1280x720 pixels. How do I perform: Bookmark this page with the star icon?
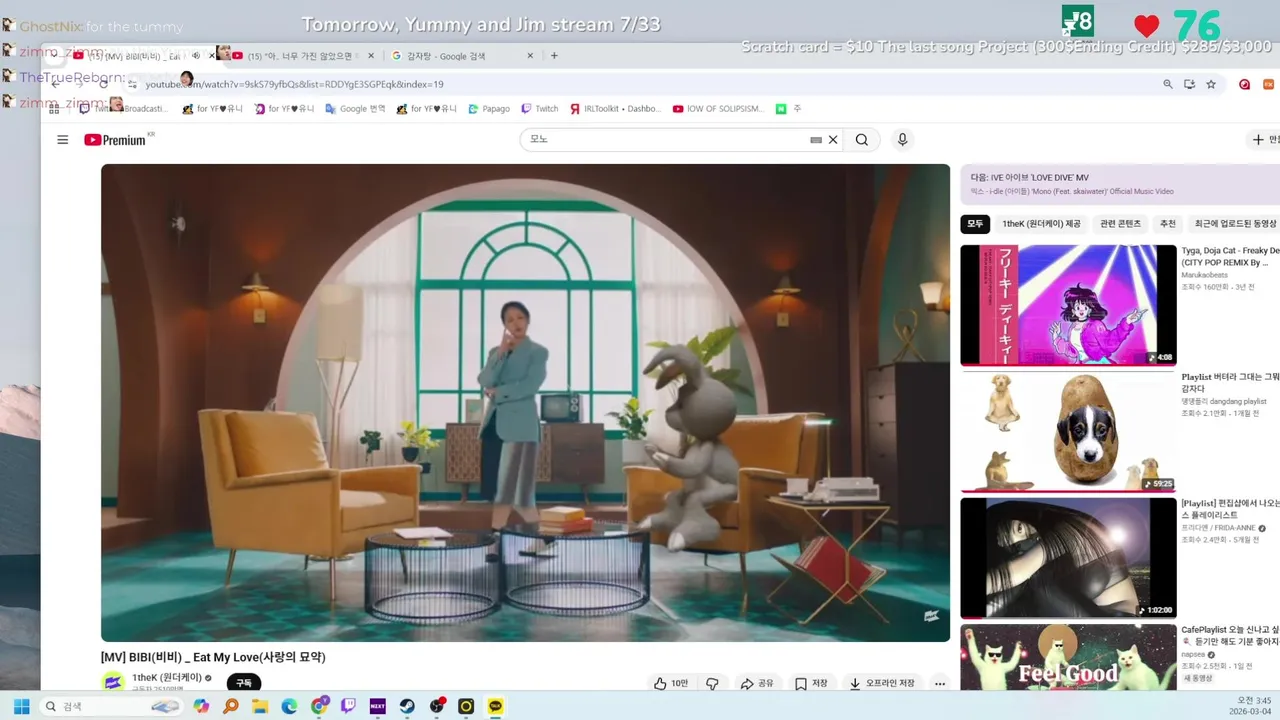click(1211, 85)
